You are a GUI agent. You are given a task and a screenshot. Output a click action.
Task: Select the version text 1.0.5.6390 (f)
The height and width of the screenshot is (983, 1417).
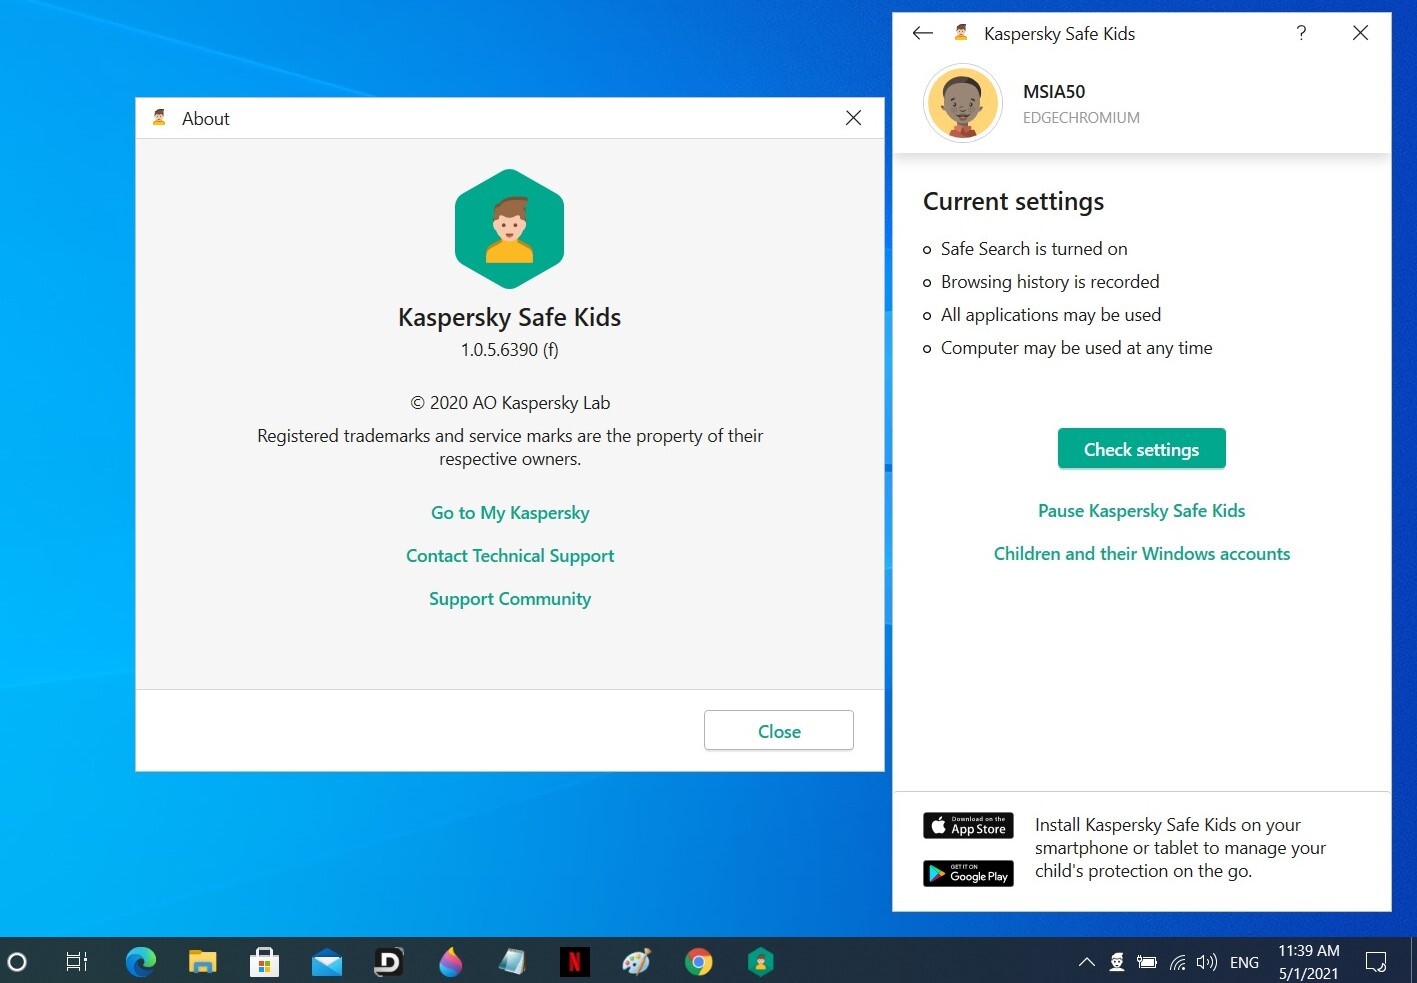pyautogui.click(x=510, y=350)
